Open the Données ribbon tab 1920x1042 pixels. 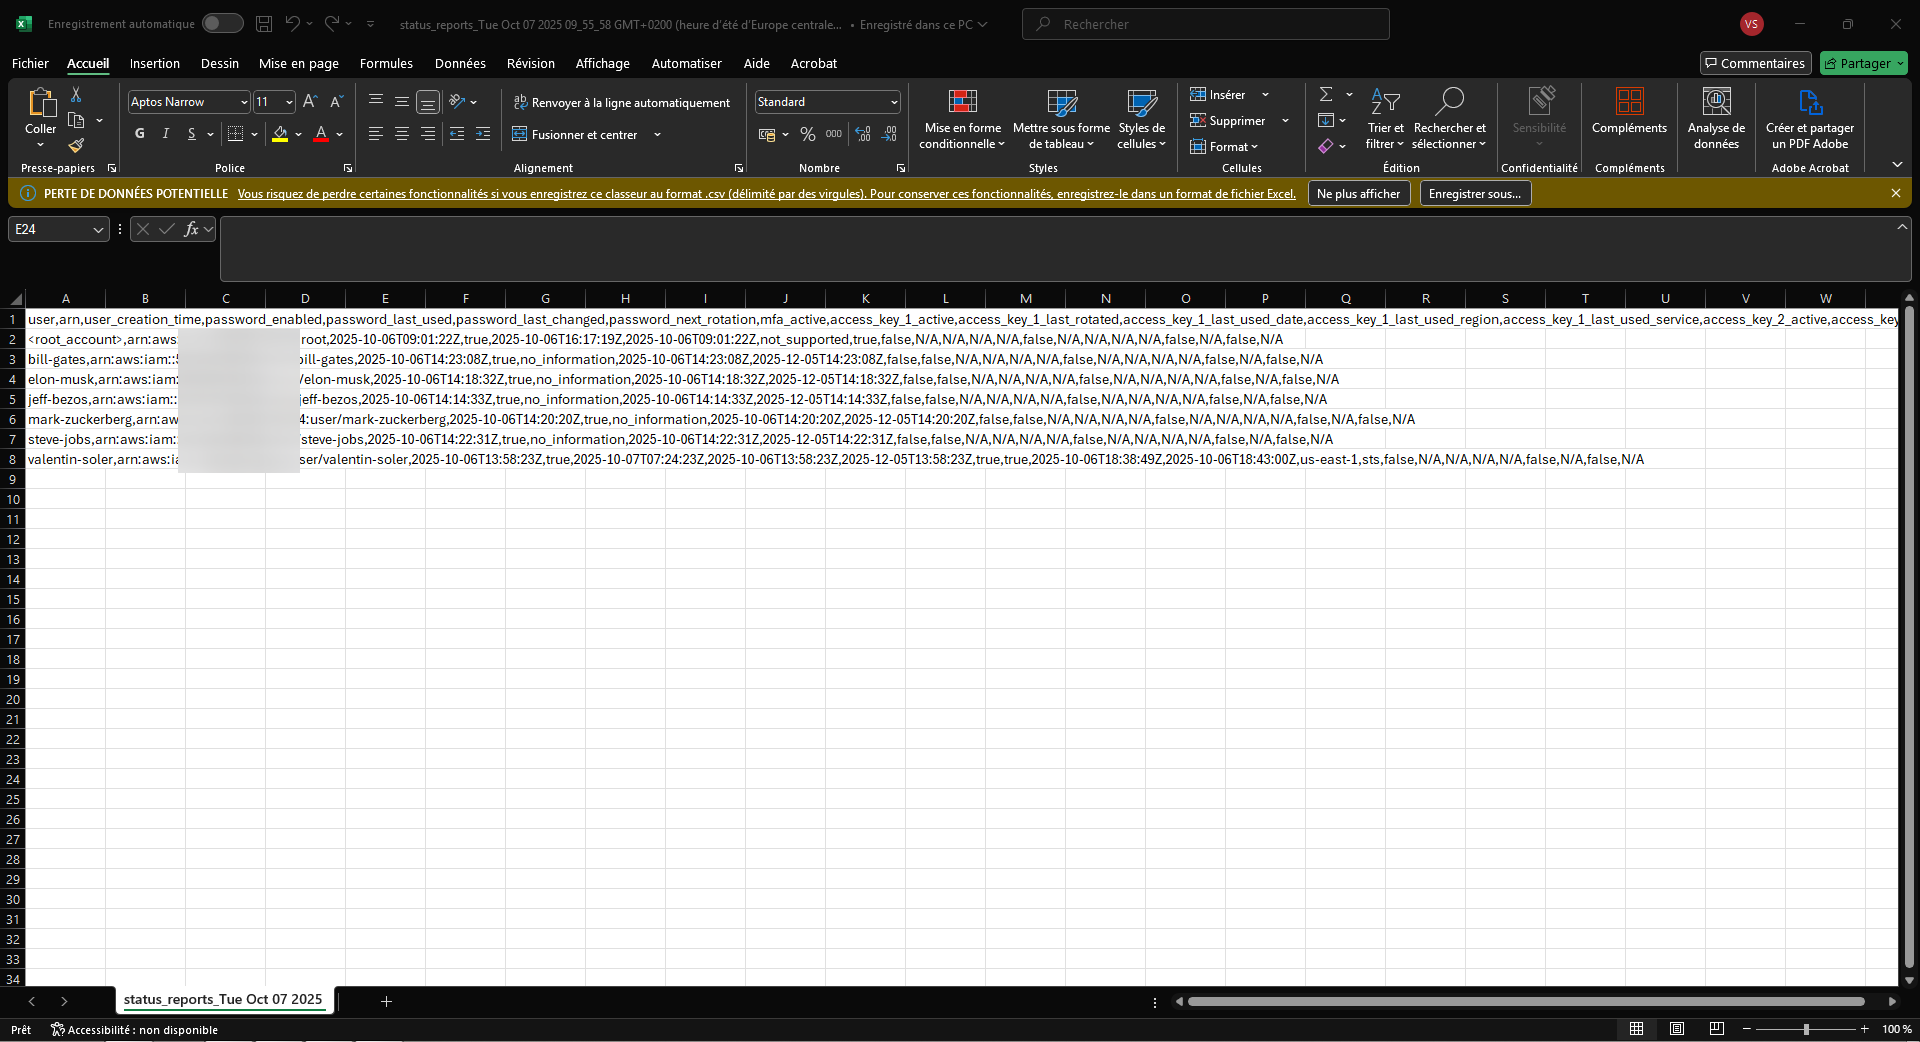point(460,63)
